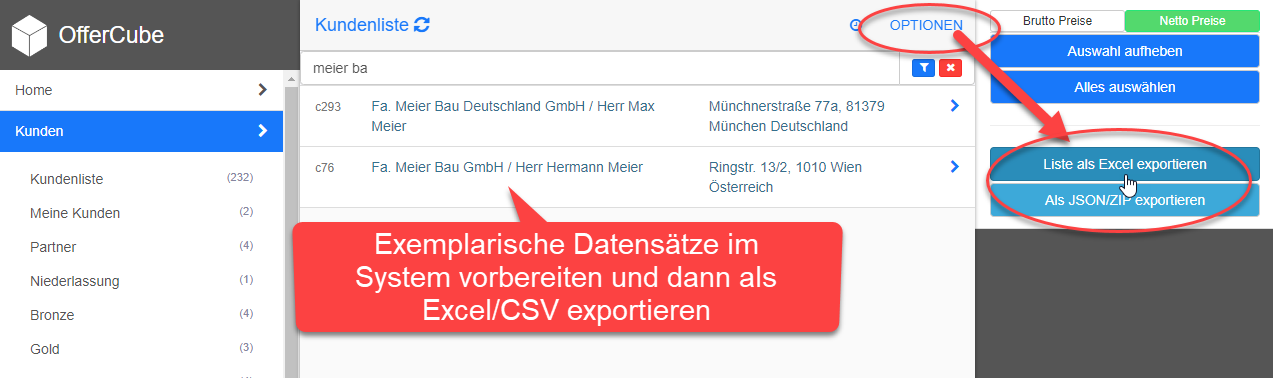Expand the Kunden section chevron

[x=262, y=130]
